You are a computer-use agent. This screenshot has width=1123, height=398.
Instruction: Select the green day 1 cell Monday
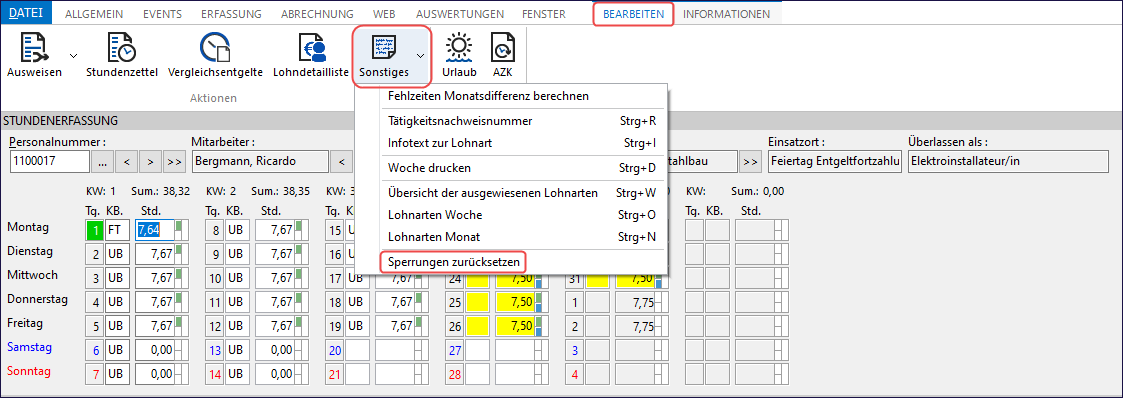(94, 230)
